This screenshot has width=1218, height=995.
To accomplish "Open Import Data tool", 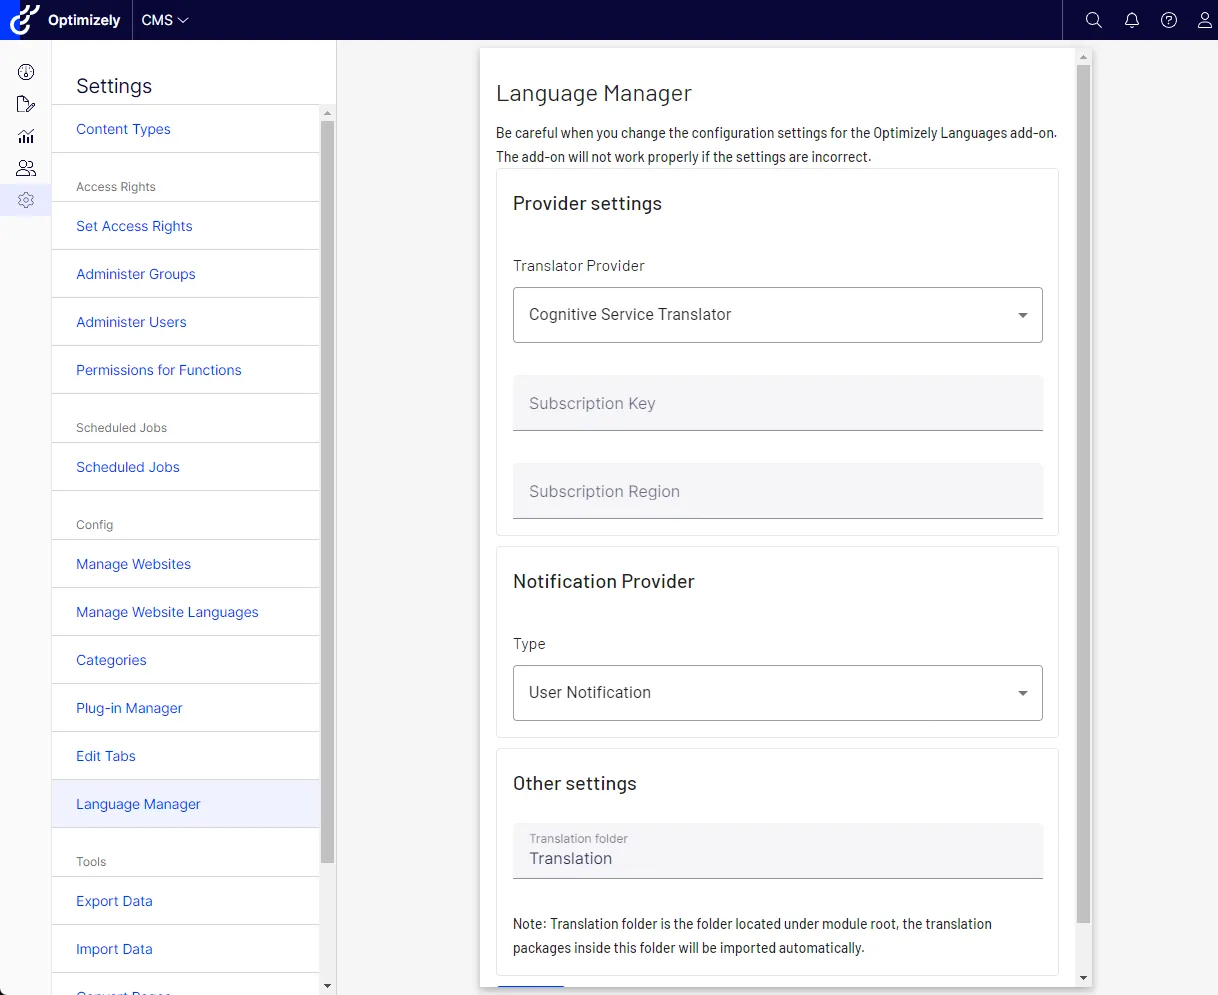I will pos(114,949).
